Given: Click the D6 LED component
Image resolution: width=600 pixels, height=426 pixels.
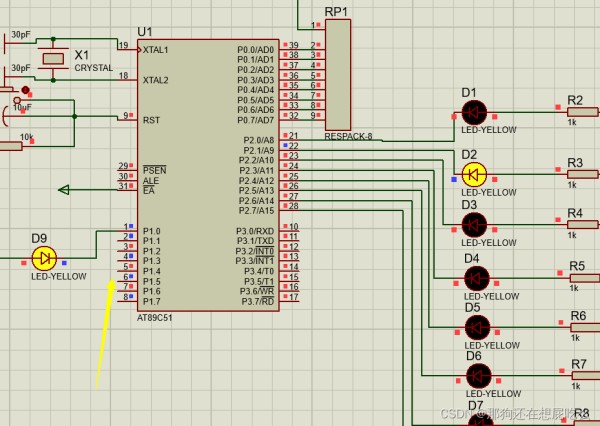Looking at the screenshot, I should pyautogui.click(x=477, y=376).
